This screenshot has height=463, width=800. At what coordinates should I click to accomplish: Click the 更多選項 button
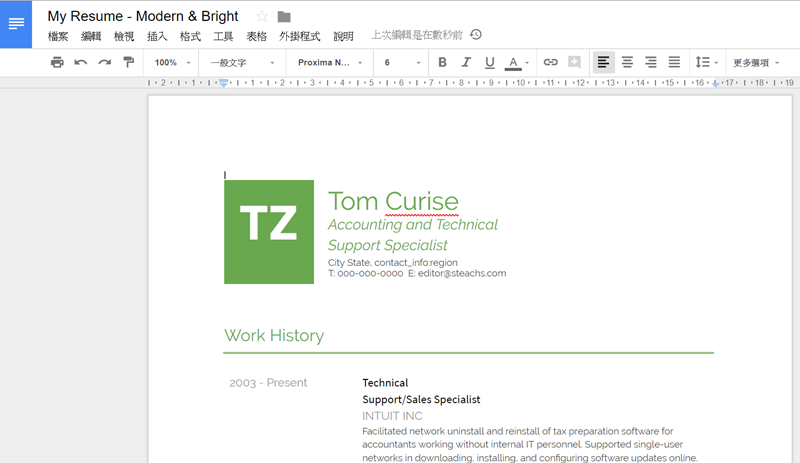click(756, 62)
